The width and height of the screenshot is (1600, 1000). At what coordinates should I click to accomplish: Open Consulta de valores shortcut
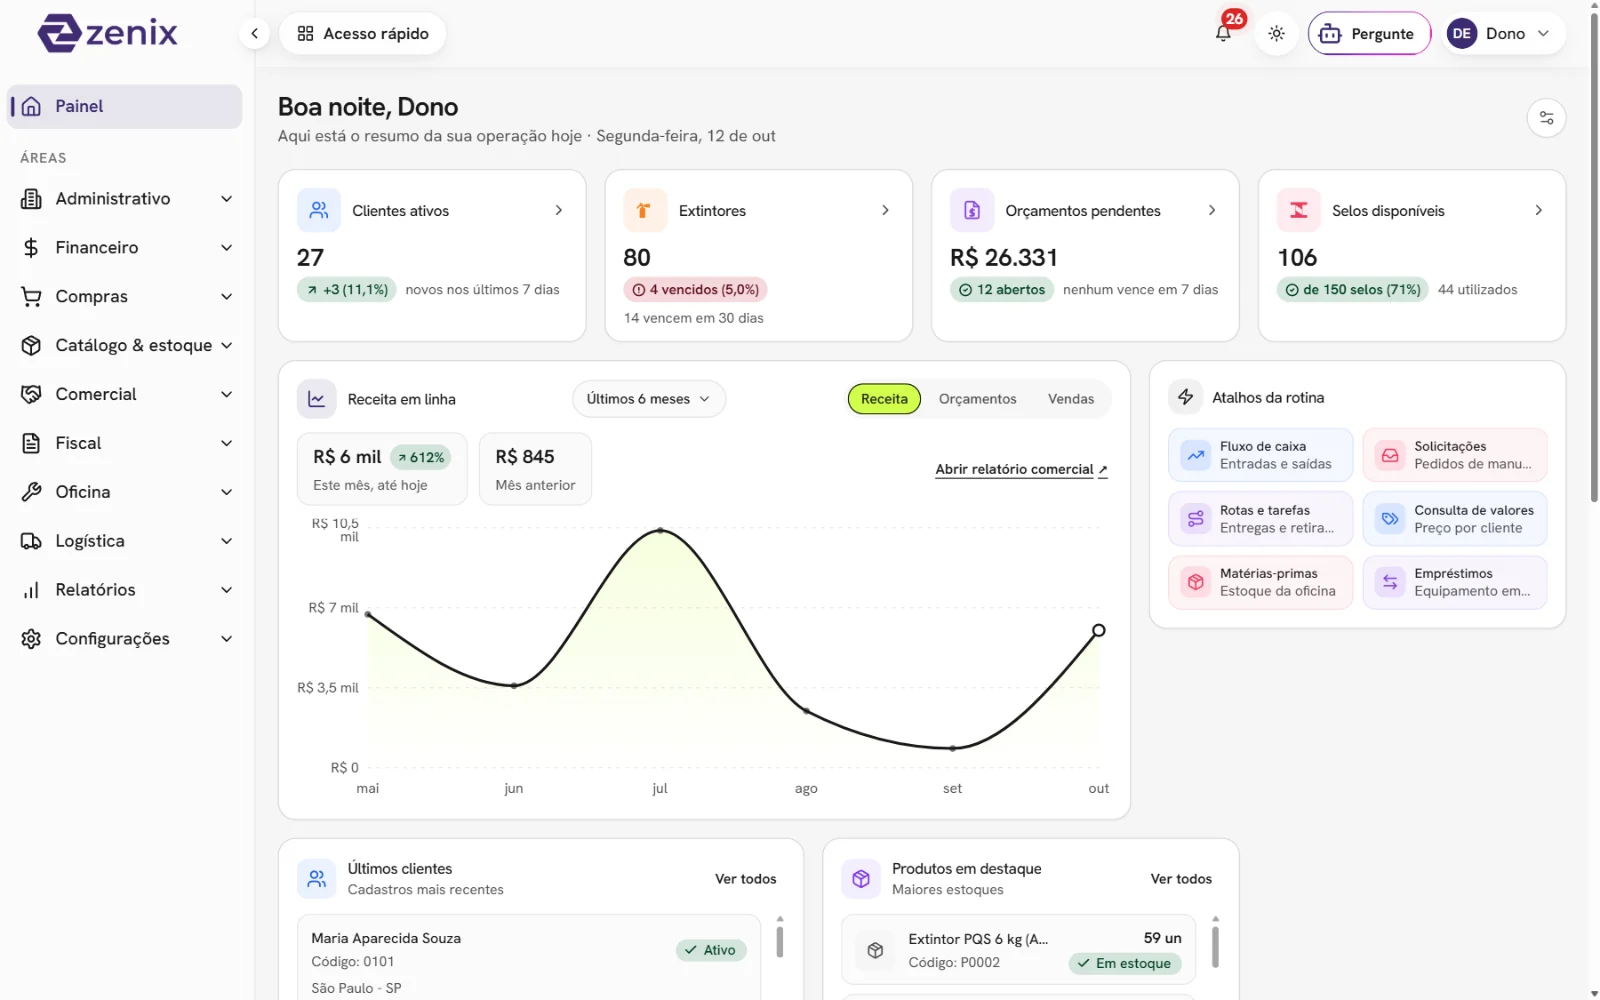point(1454,519)
